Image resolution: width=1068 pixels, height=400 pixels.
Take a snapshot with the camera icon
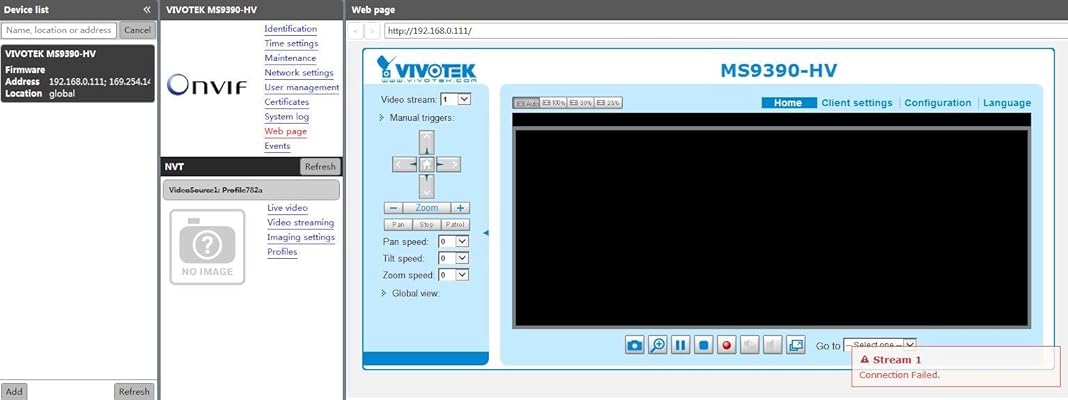coord(634,345)
